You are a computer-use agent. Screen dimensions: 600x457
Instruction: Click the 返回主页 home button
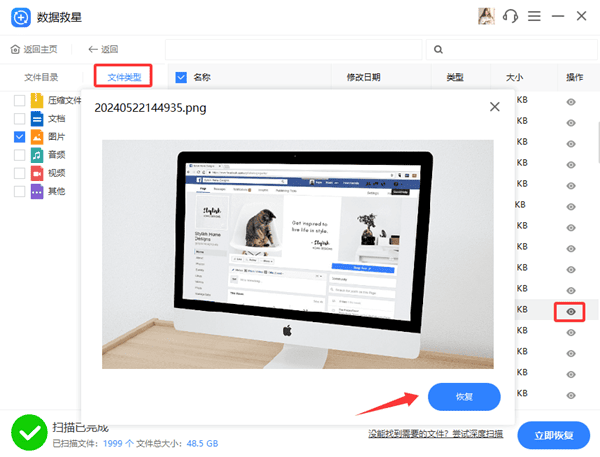tap(35, 49)
